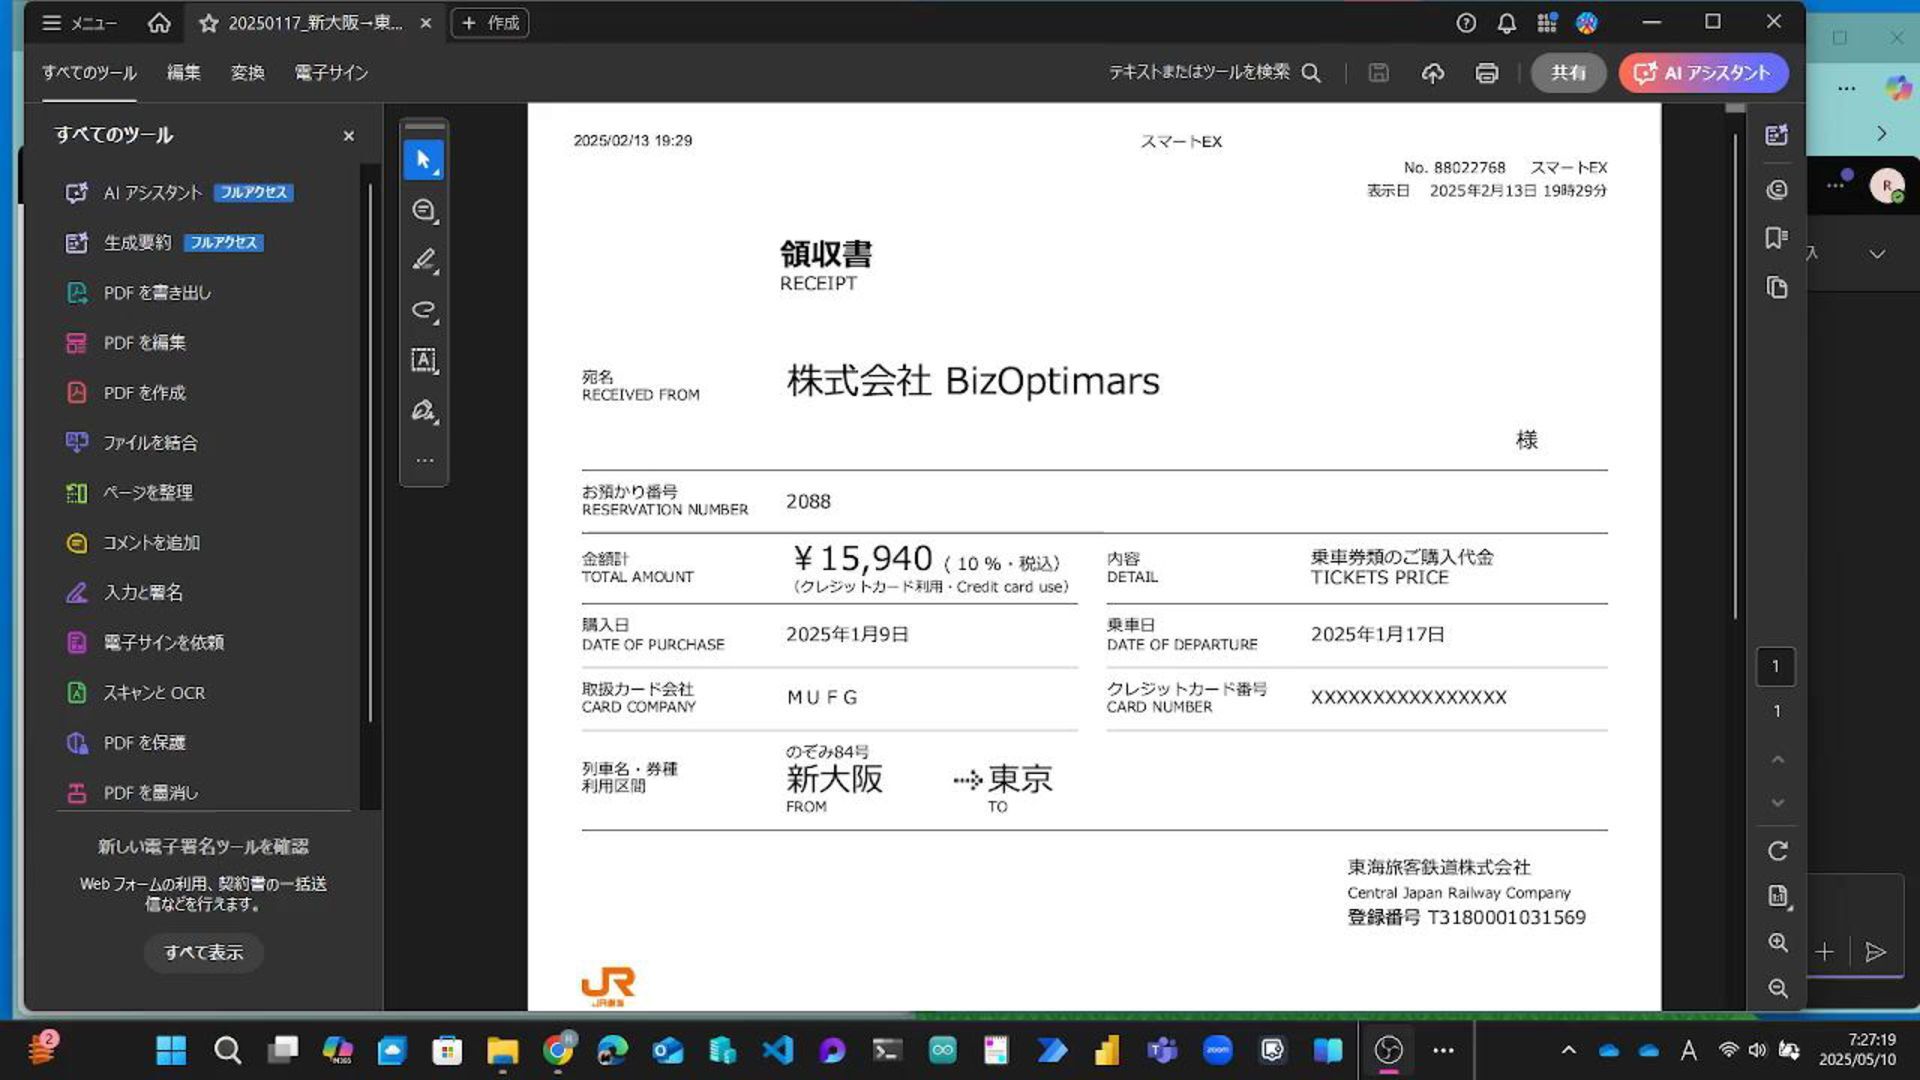Image resolution: width=1920 pixels, height=1080 pixels.
Task: Upload file via cloud icon
Action: pos(1432,73)
